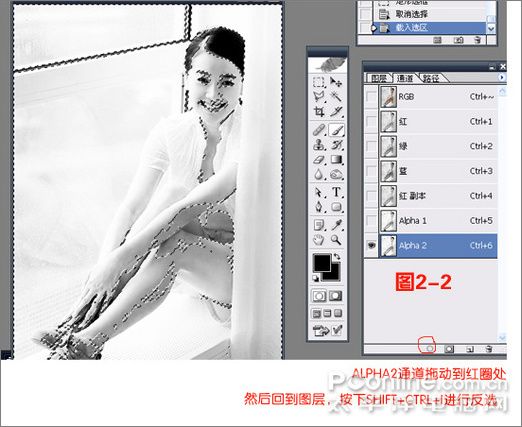Select the Type (T) tool
522x427 pixels.
pyautogui.click(x=336, y=192)
